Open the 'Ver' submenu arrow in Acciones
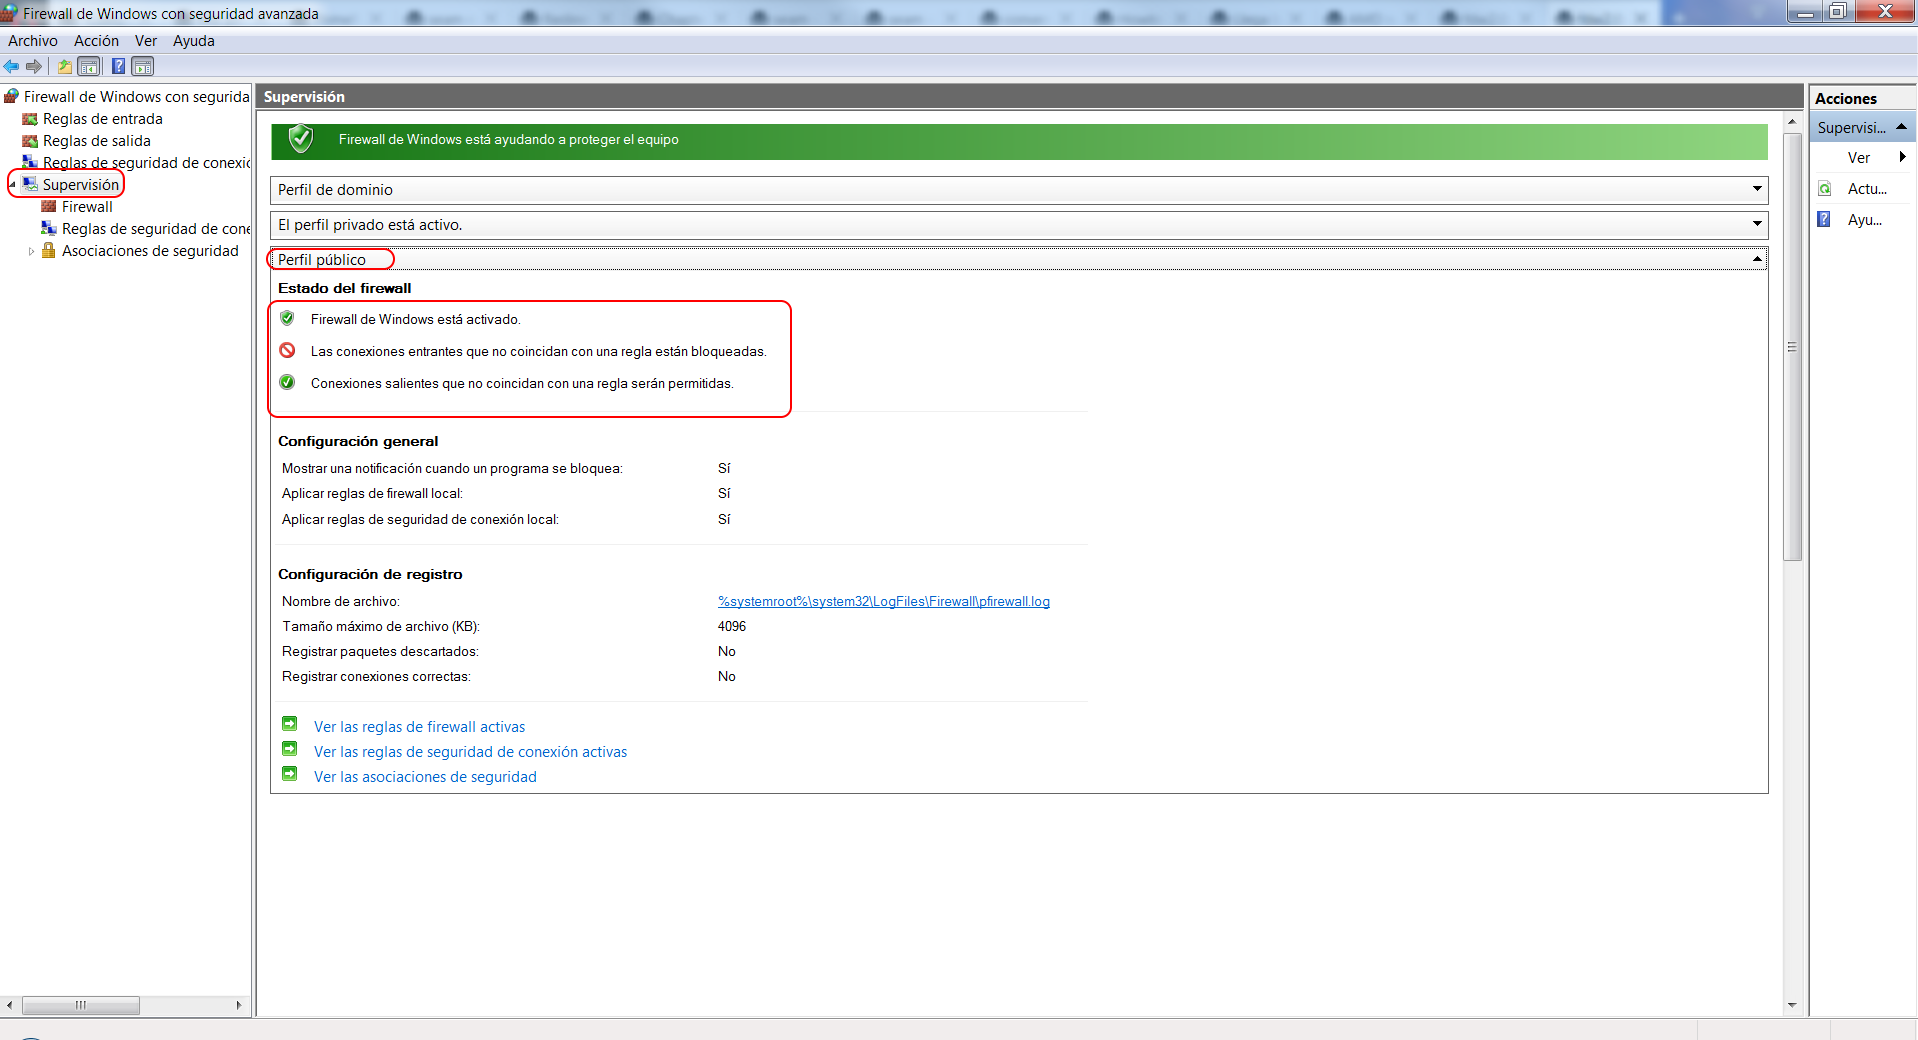The image size is (1918, 1040). pos(1902,157)
